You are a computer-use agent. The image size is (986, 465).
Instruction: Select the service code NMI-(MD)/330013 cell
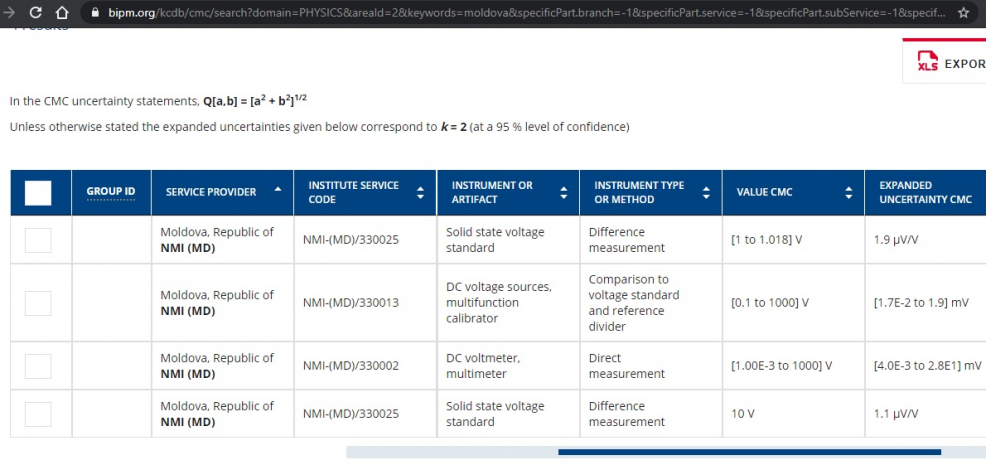pos(365,303)
